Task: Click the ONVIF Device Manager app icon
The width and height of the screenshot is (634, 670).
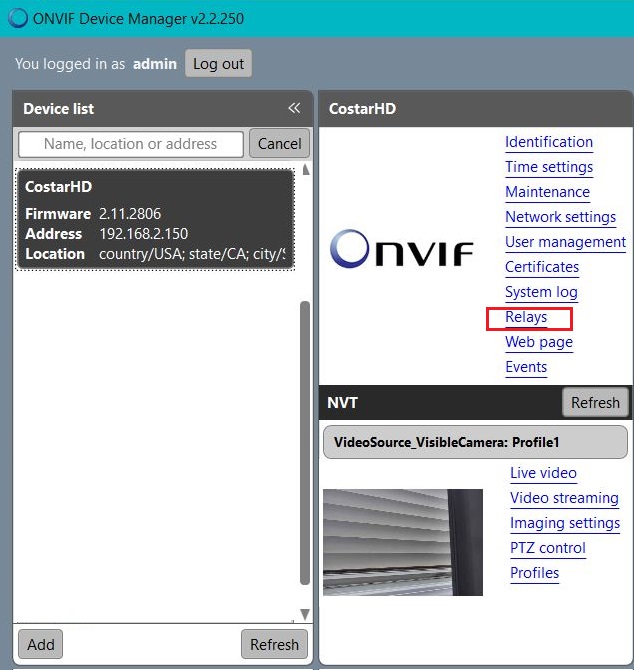Action: (x=18, y=18)
